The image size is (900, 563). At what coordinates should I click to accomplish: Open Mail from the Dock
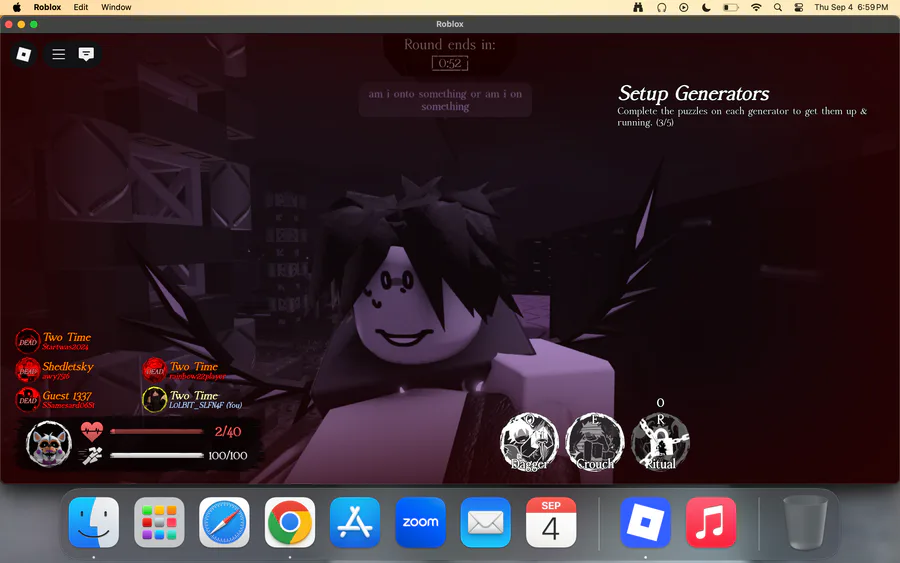pos(486,522)
